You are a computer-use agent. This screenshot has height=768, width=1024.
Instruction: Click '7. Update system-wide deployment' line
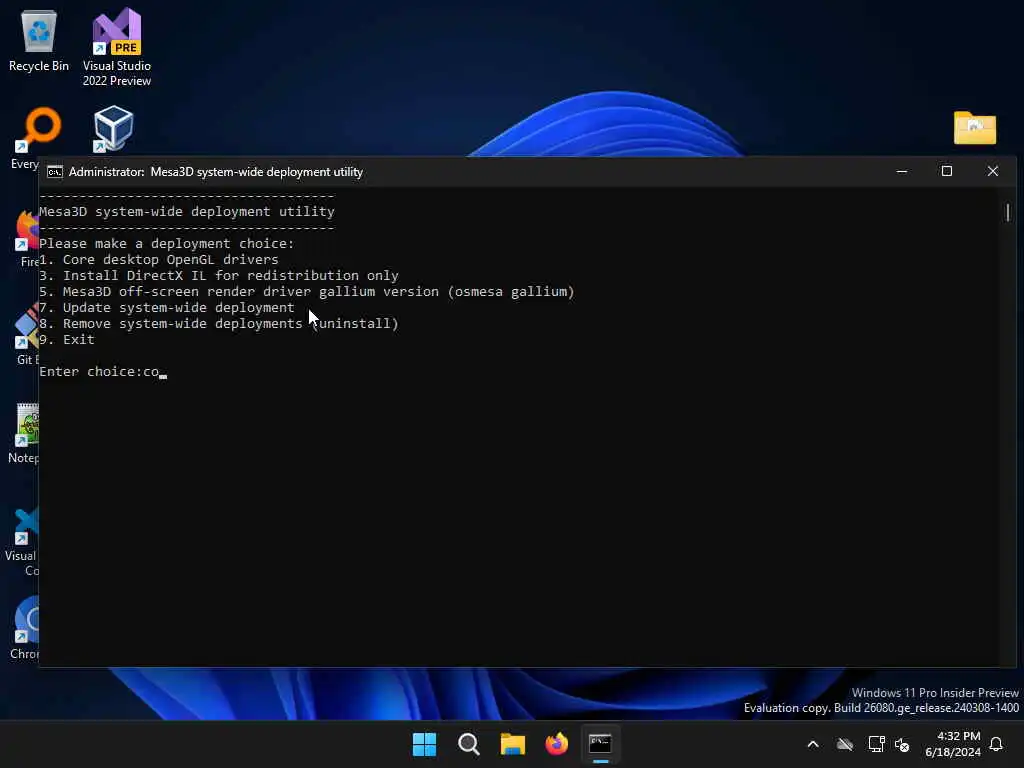pos(167,308)
